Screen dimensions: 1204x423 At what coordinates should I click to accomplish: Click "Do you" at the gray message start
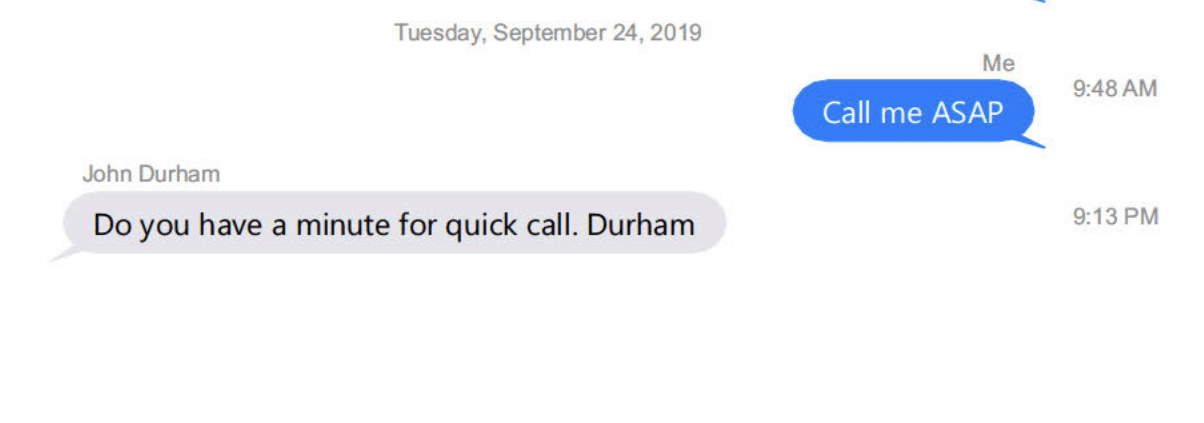[x=142, y=224]
